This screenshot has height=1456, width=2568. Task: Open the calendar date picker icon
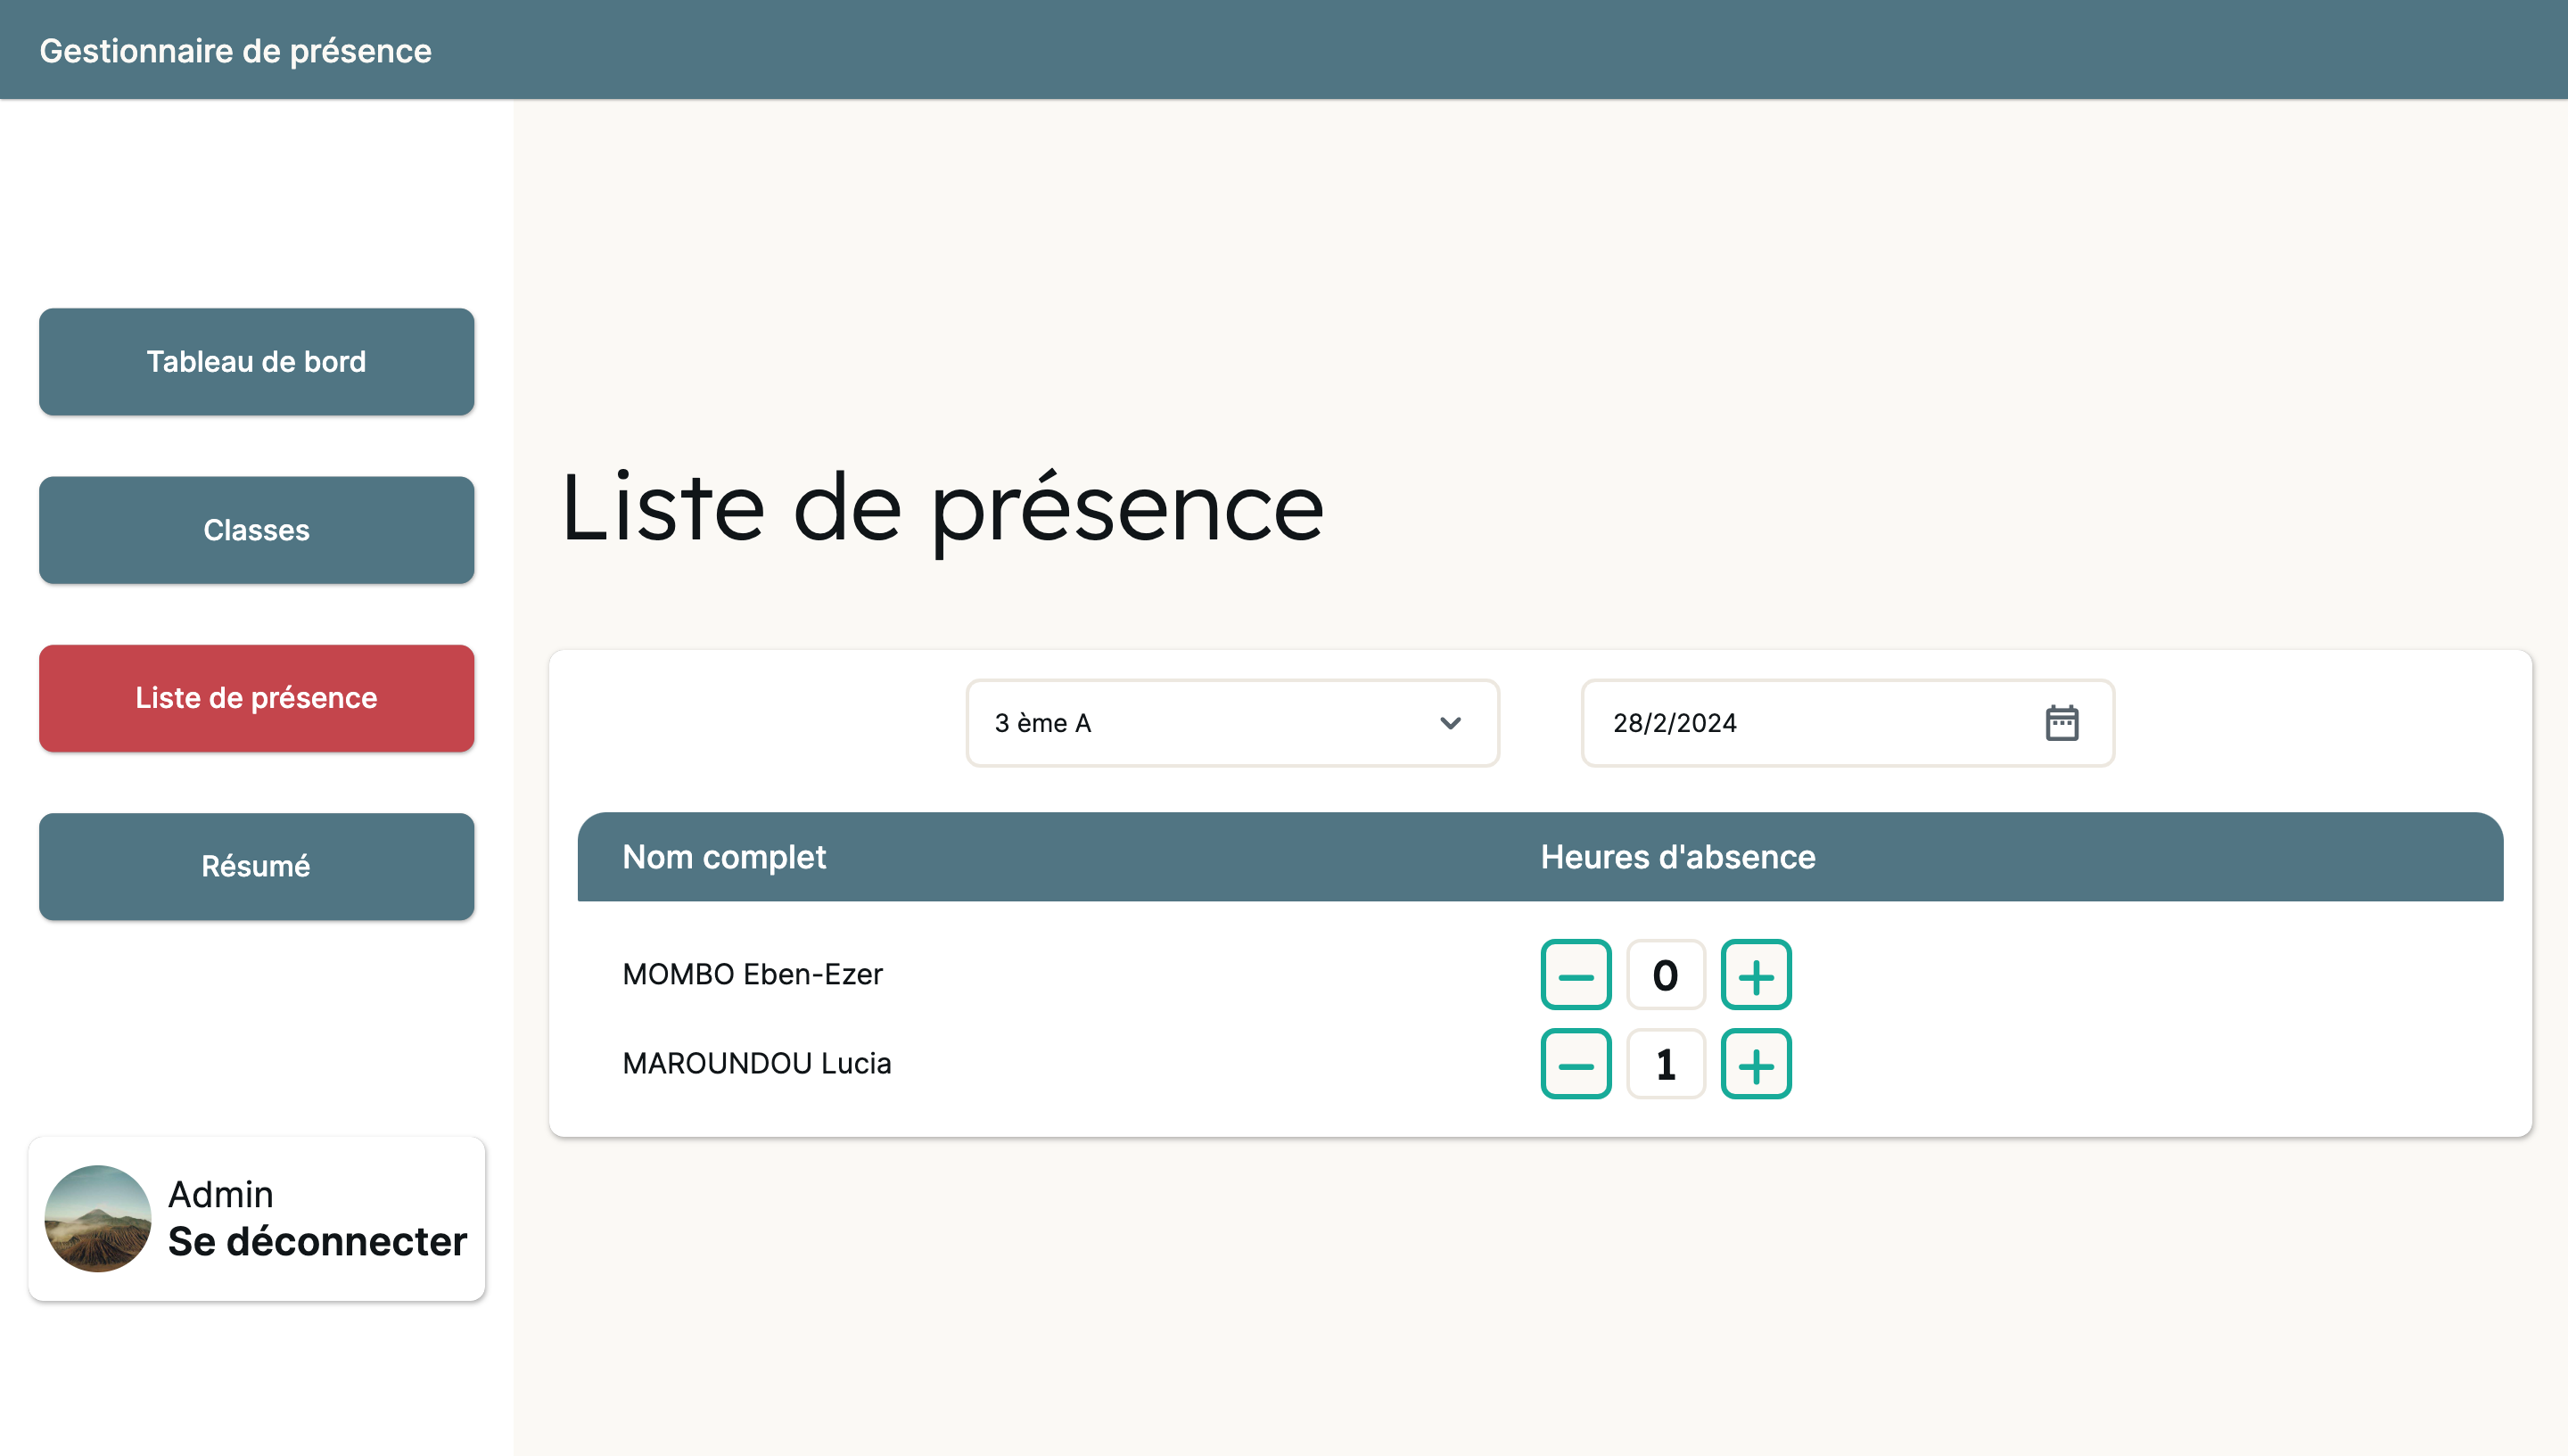point(2061,723)
